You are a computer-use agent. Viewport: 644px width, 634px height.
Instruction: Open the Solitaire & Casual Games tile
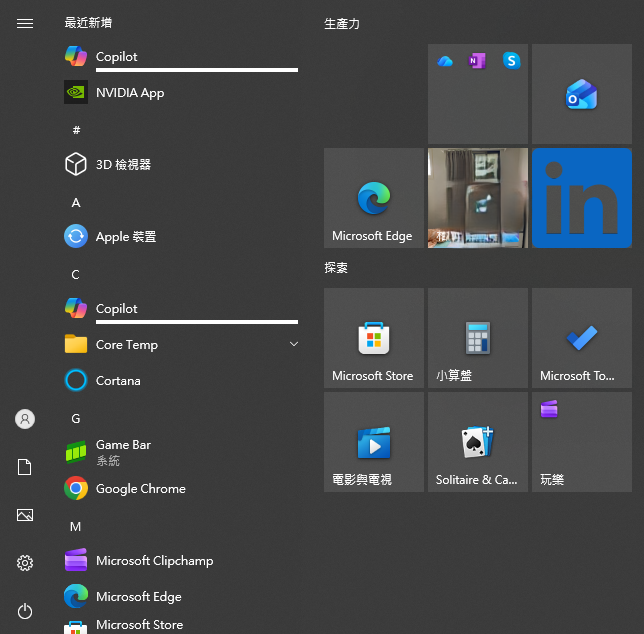click(478, 442)
